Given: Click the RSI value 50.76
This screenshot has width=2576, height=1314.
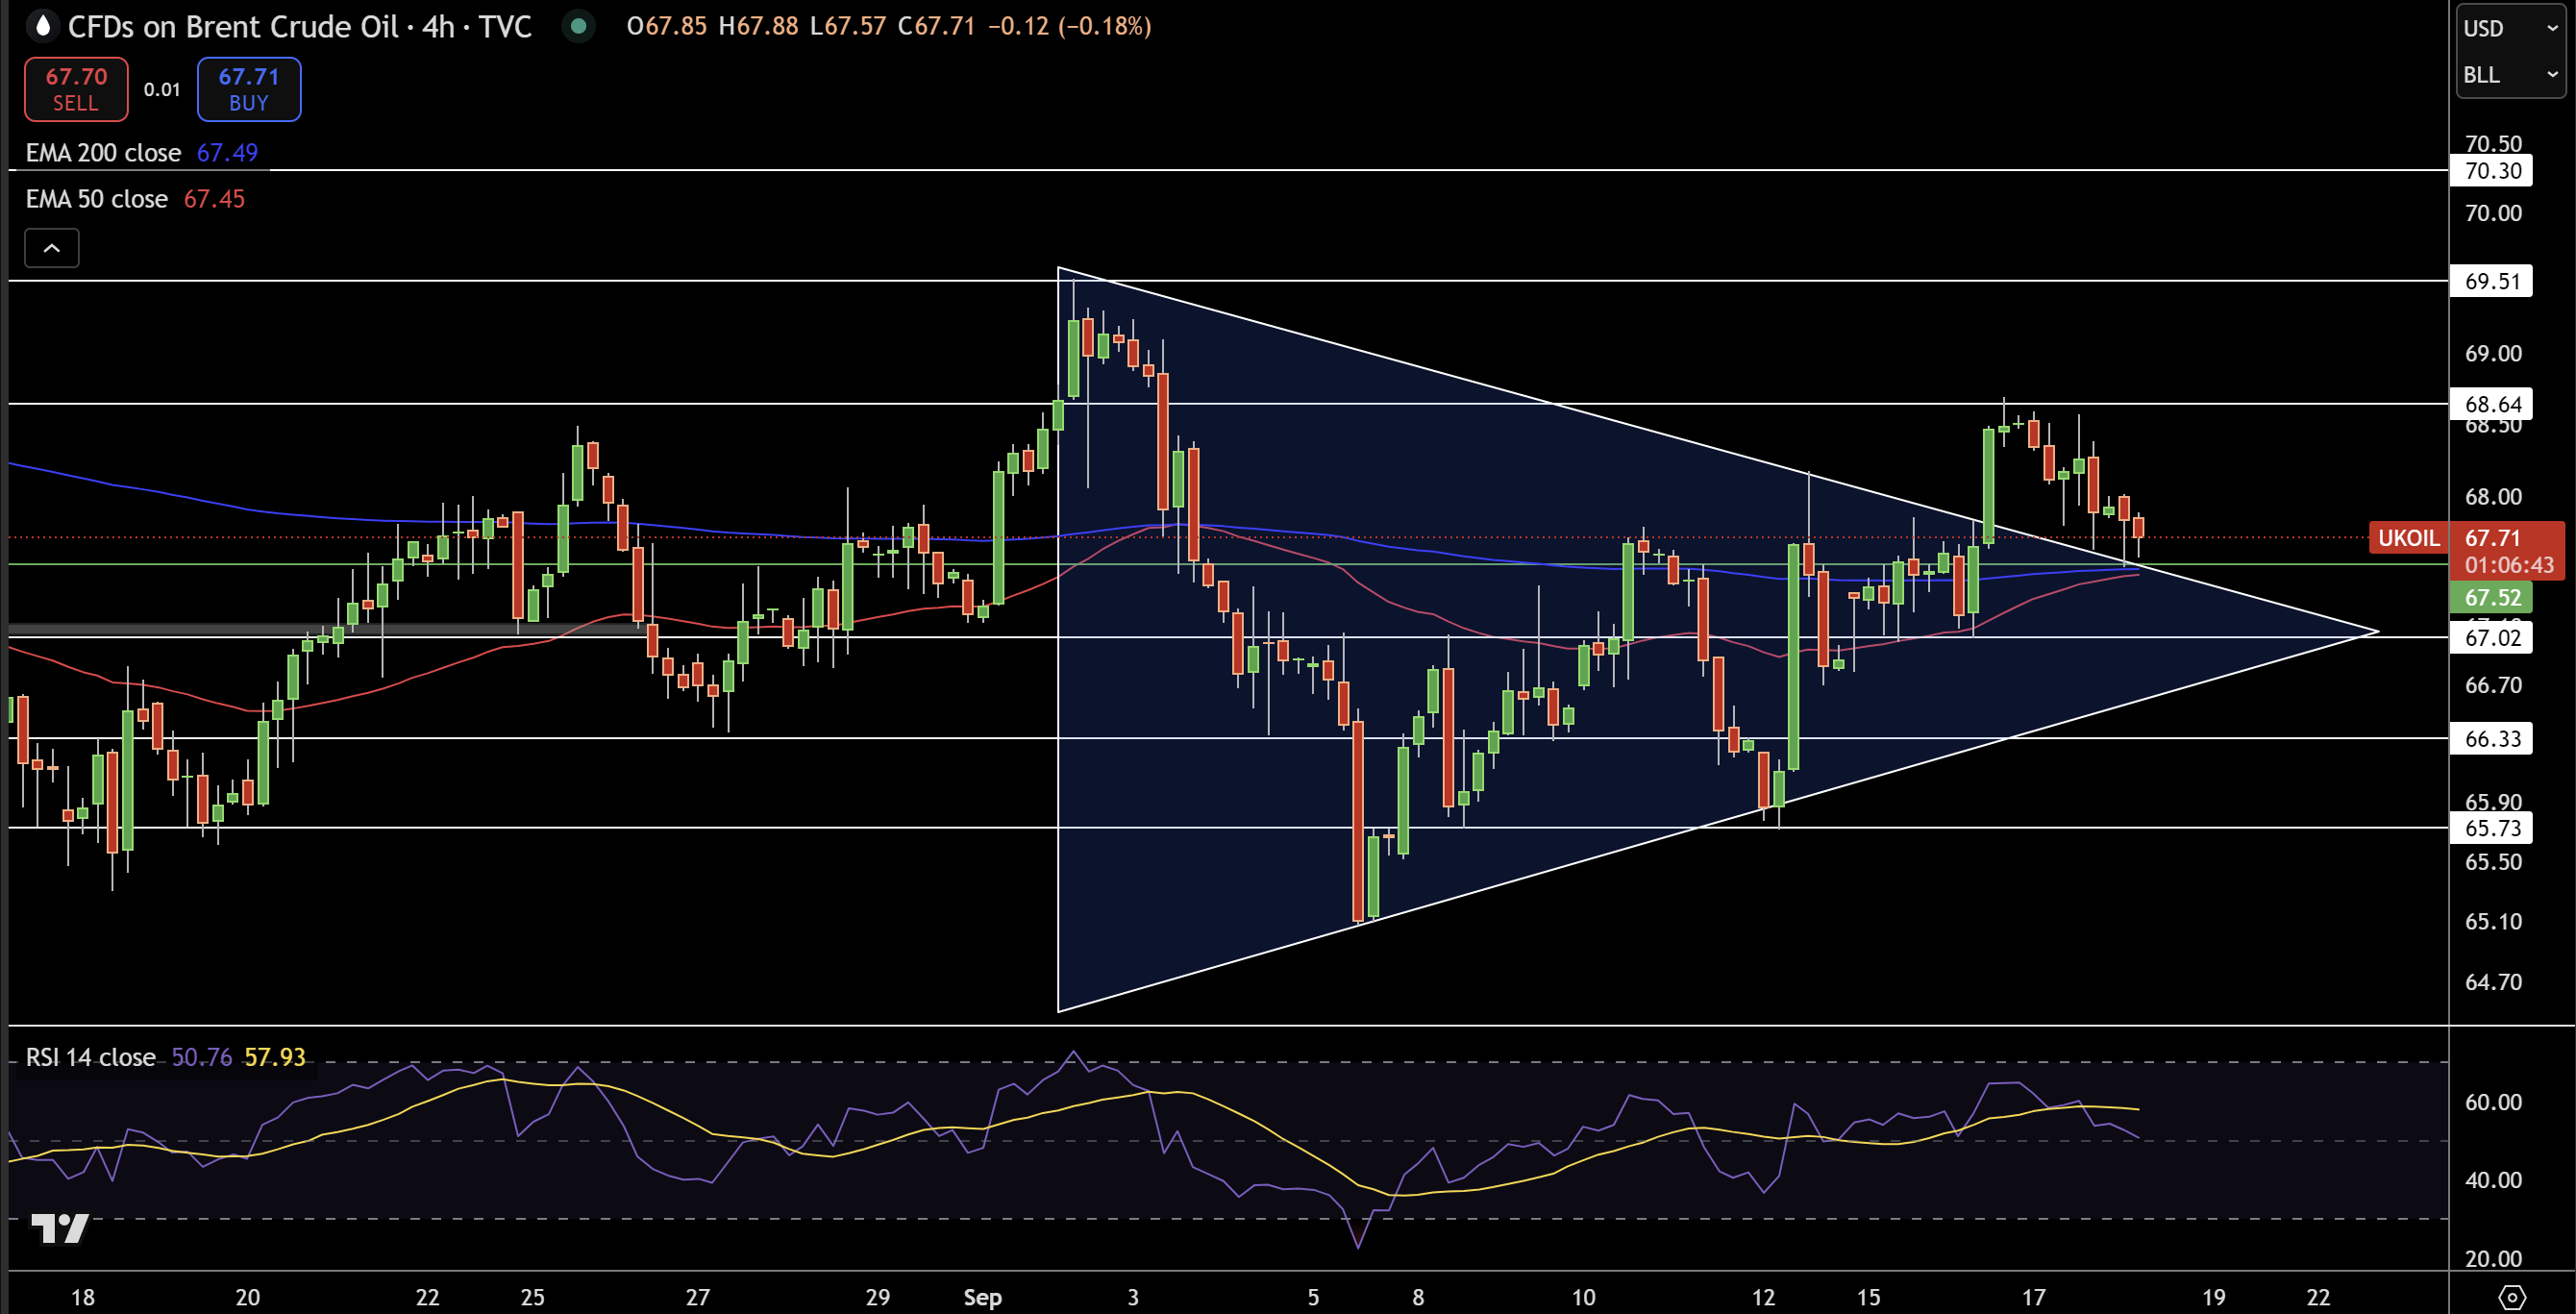Looking at the screenshot, I should tap(201, 1057).
